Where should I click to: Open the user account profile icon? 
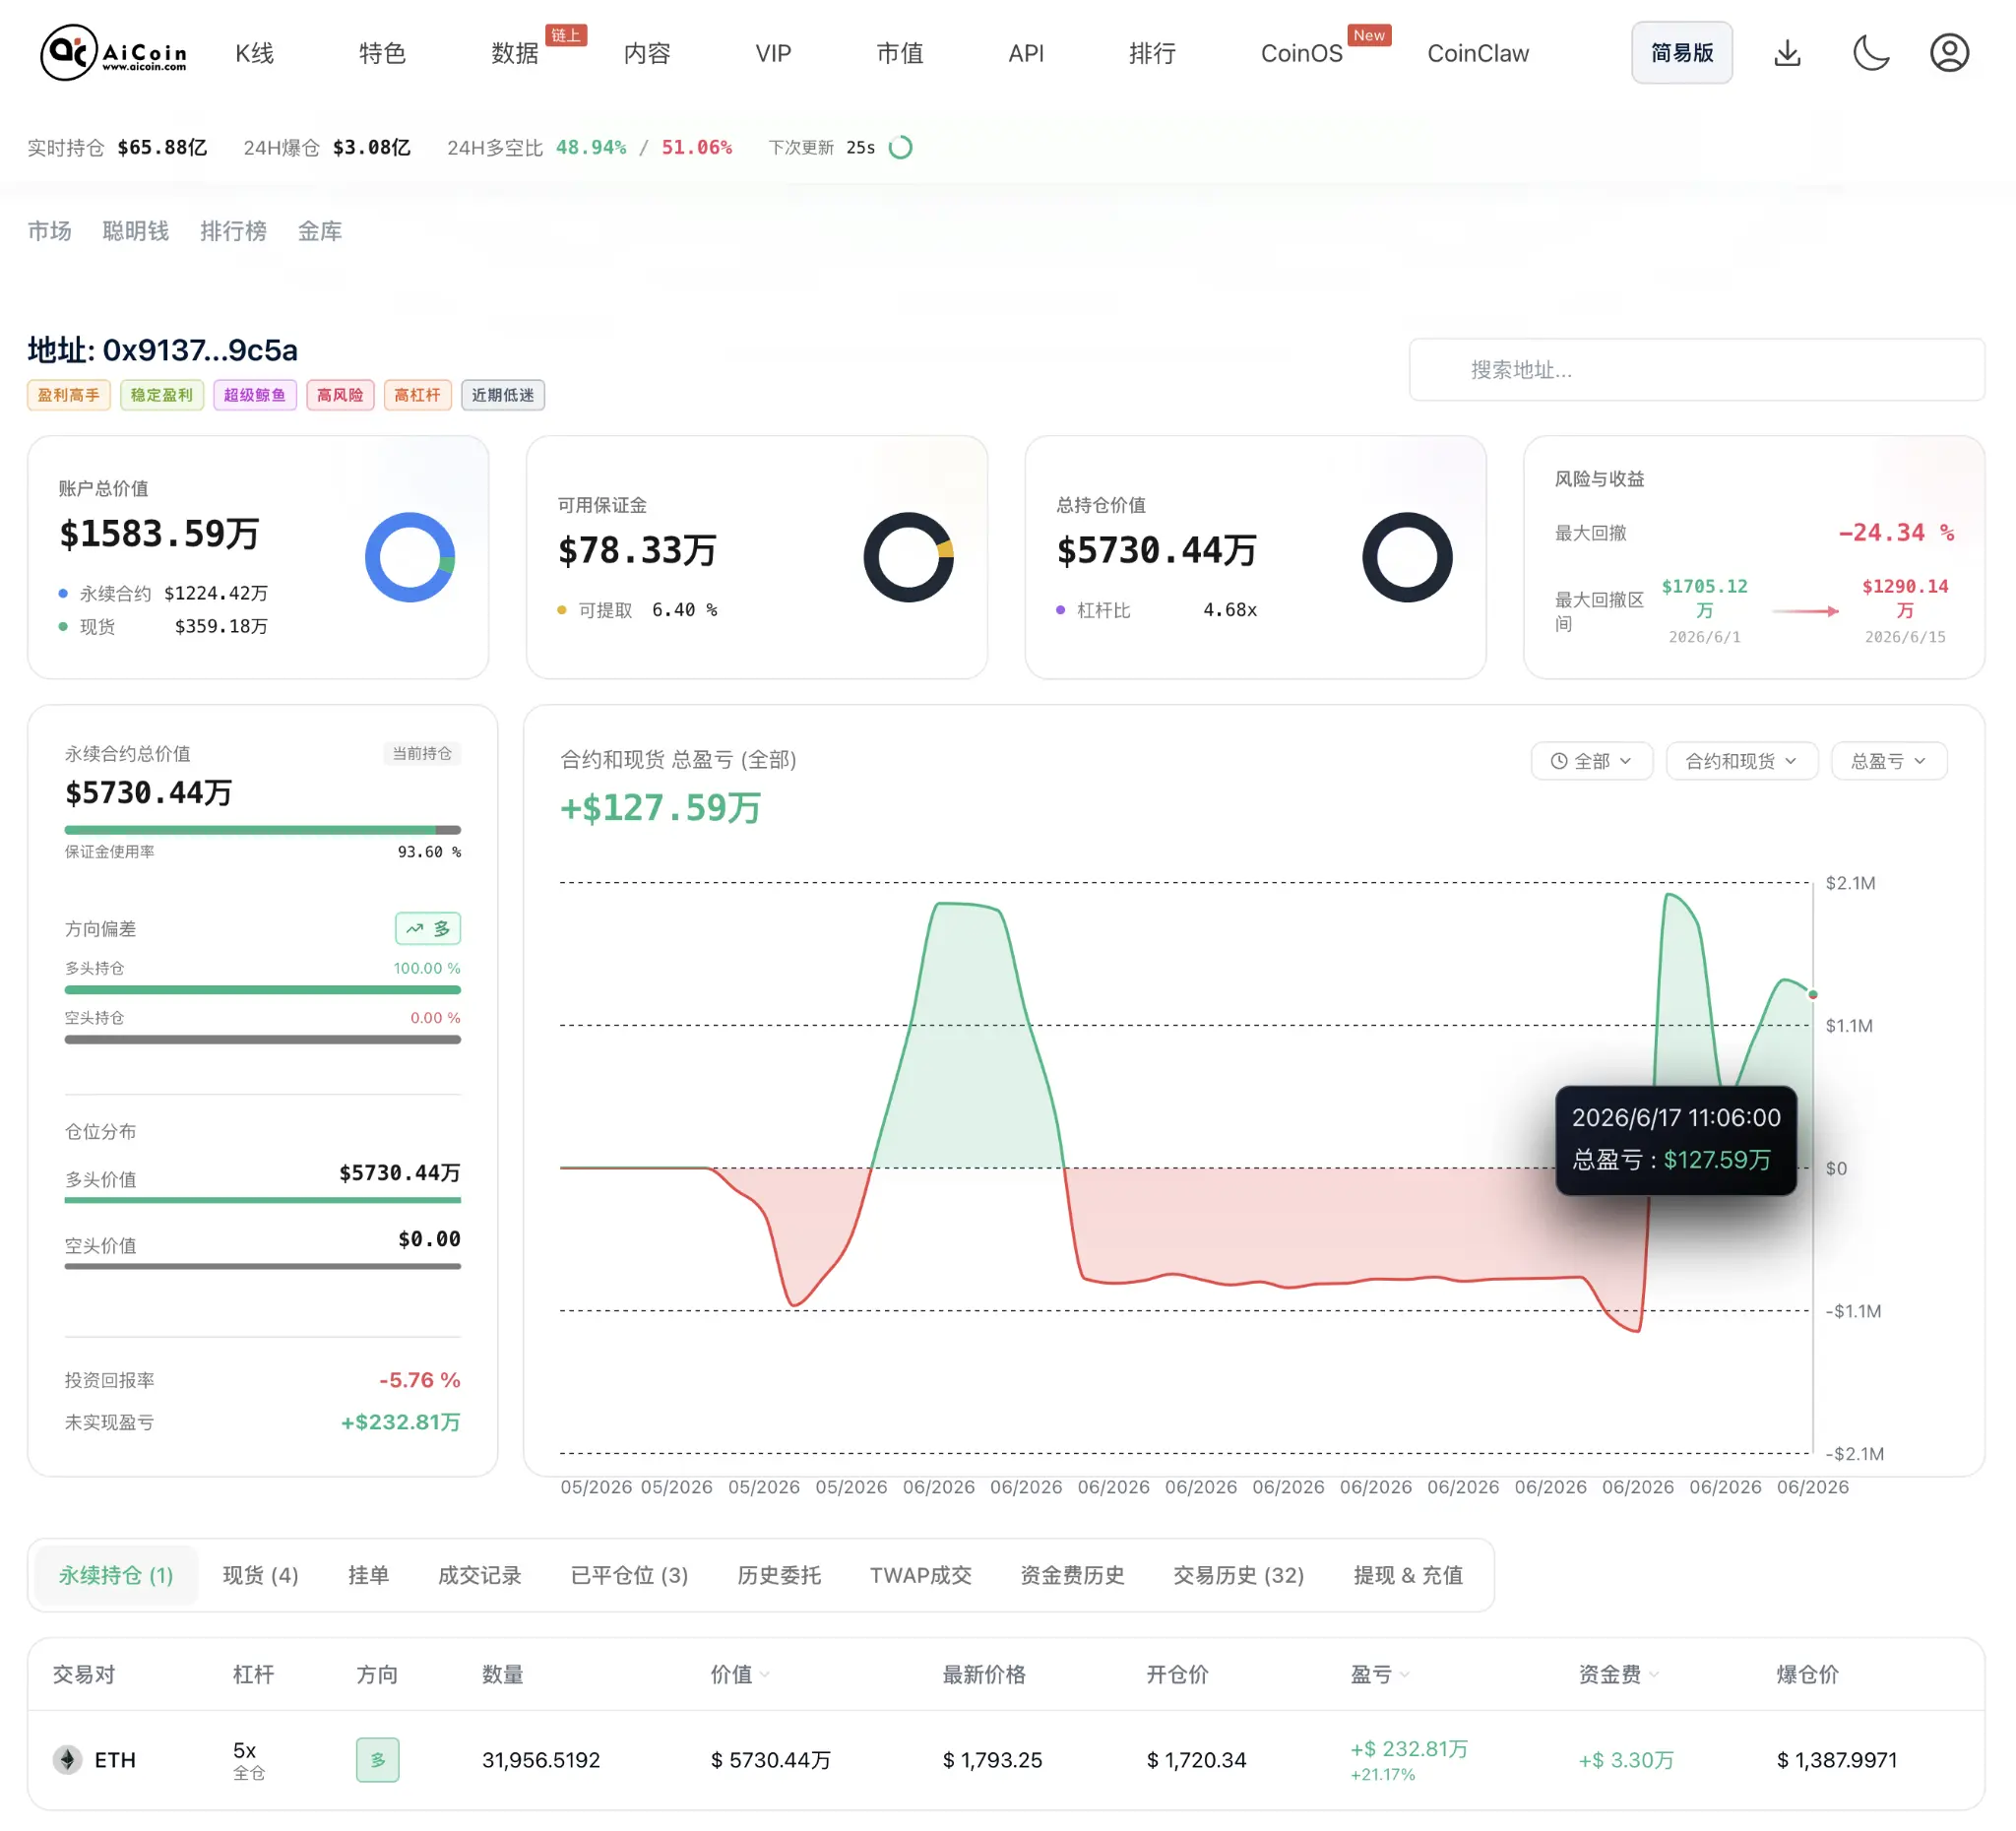point(1949,53)
